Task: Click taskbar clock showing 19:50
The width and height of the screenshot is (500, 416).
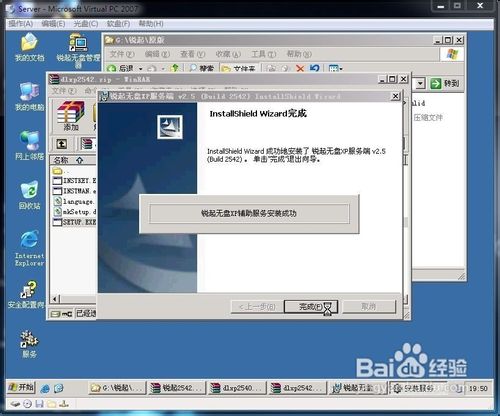Action: 478,389
